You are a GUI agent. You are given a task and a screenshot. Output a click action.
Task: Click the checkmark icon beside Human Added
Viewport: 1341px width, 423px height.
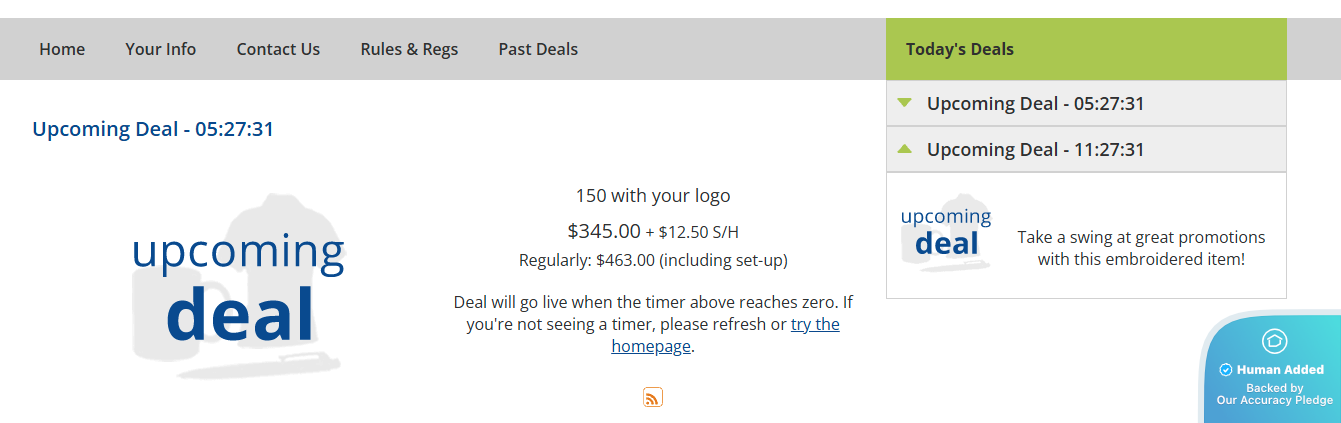pyautogui.click(x=1225, y=370)
